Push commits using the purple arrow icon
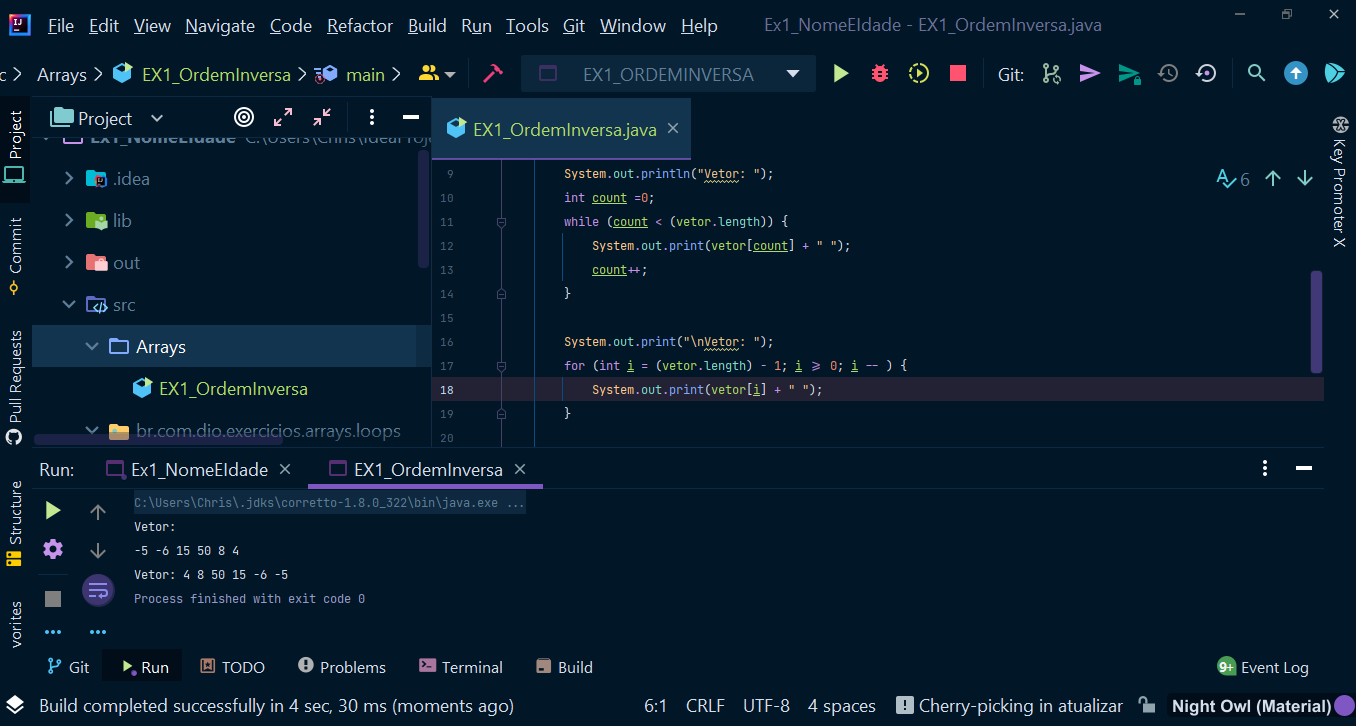This screenshot has width=1356, height=726. 1090,73
